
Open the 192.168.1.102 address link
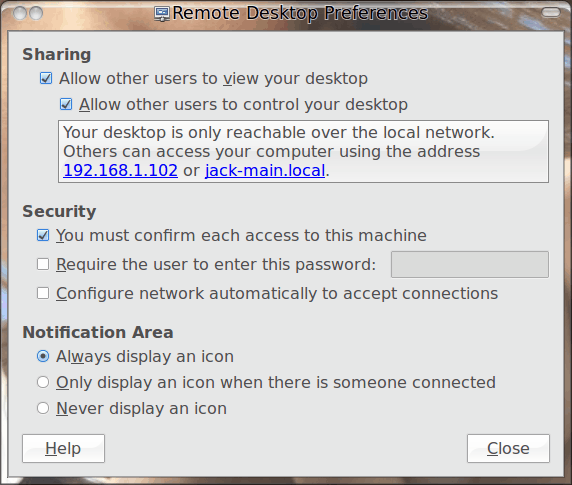coord(120,170)
